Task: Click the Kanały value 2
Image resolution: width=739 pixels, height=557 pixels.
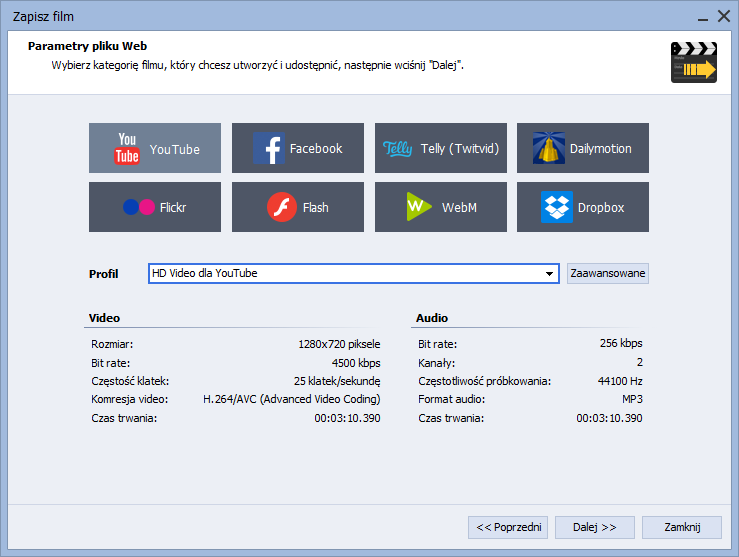Action: point(640,362)
